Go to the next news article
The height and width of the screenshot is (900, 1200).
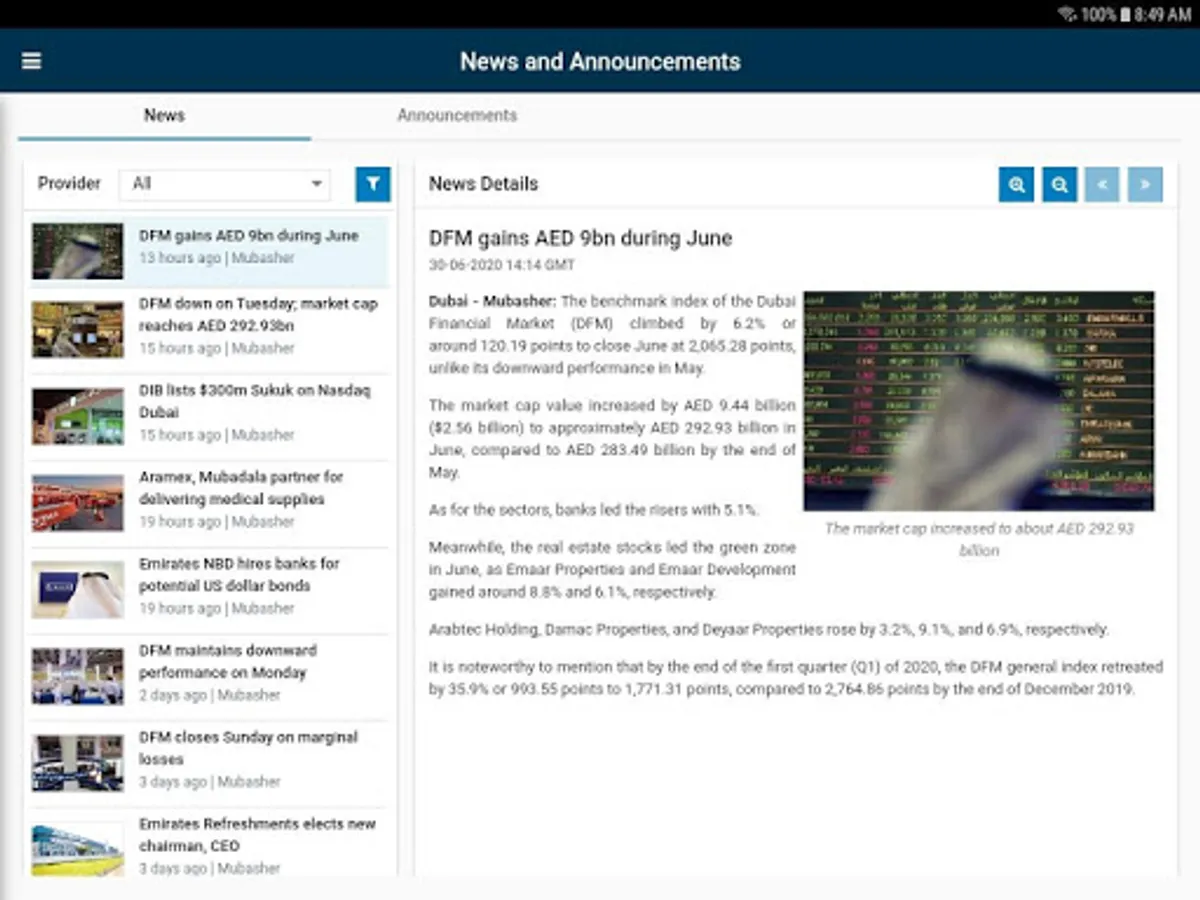pos(1146,185)
